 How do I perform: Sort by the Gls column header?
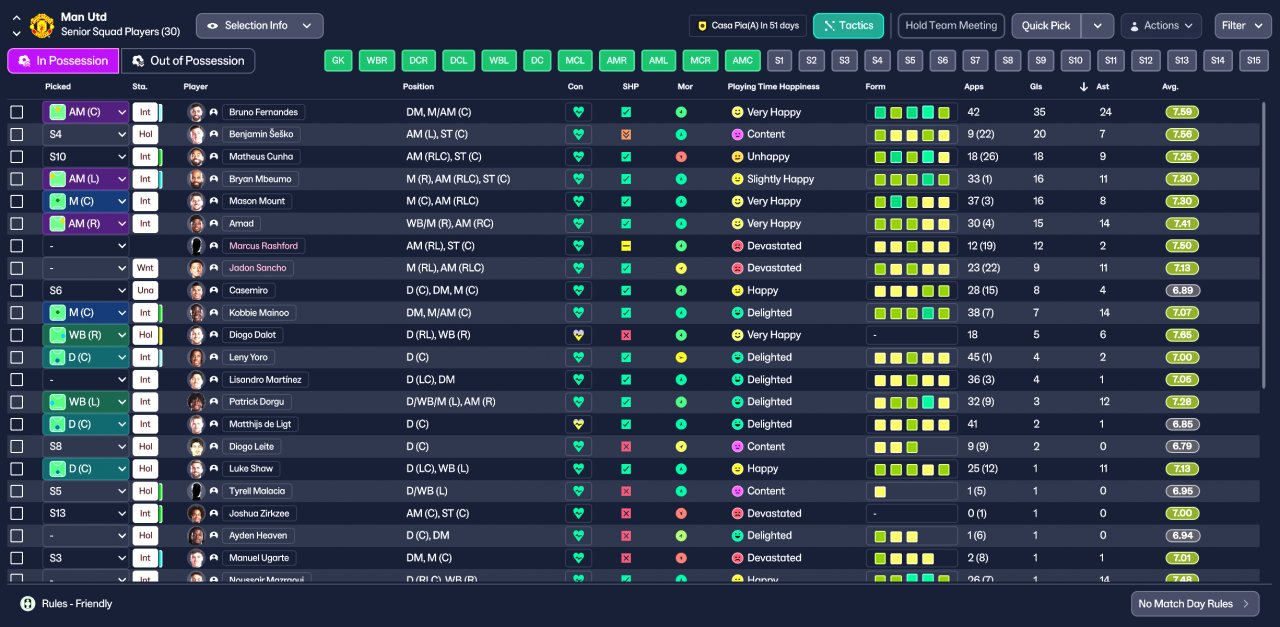(x=1036, y=87)
